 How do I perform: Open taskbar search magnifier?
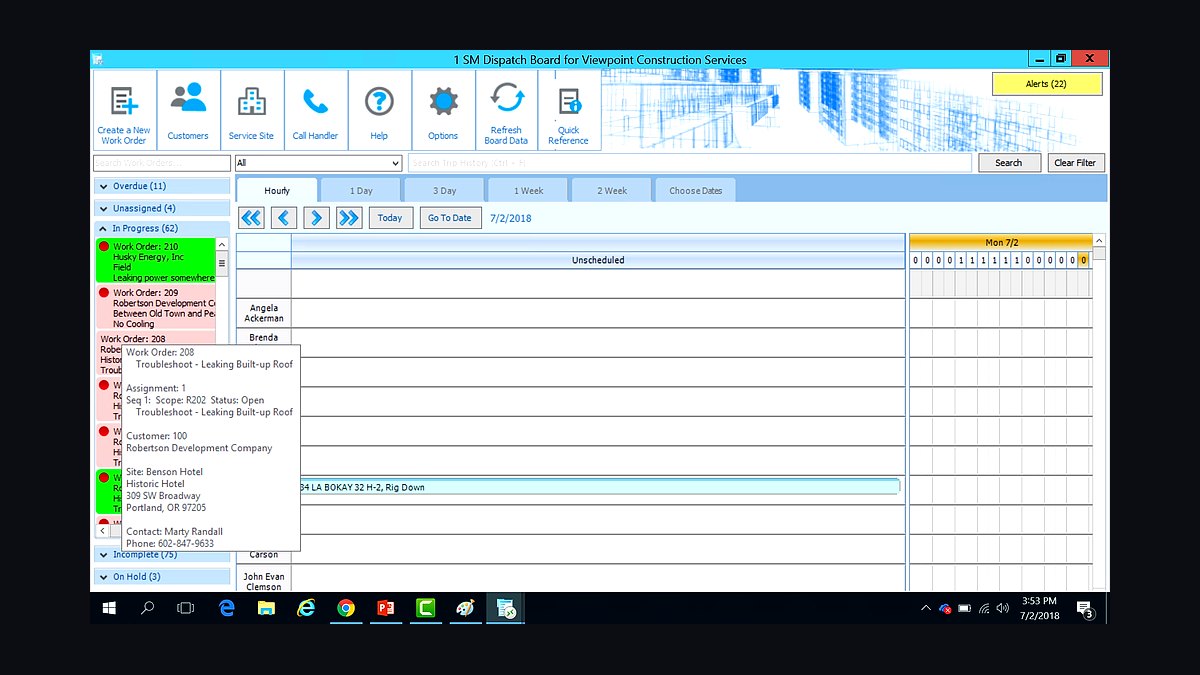pos(147,608)
